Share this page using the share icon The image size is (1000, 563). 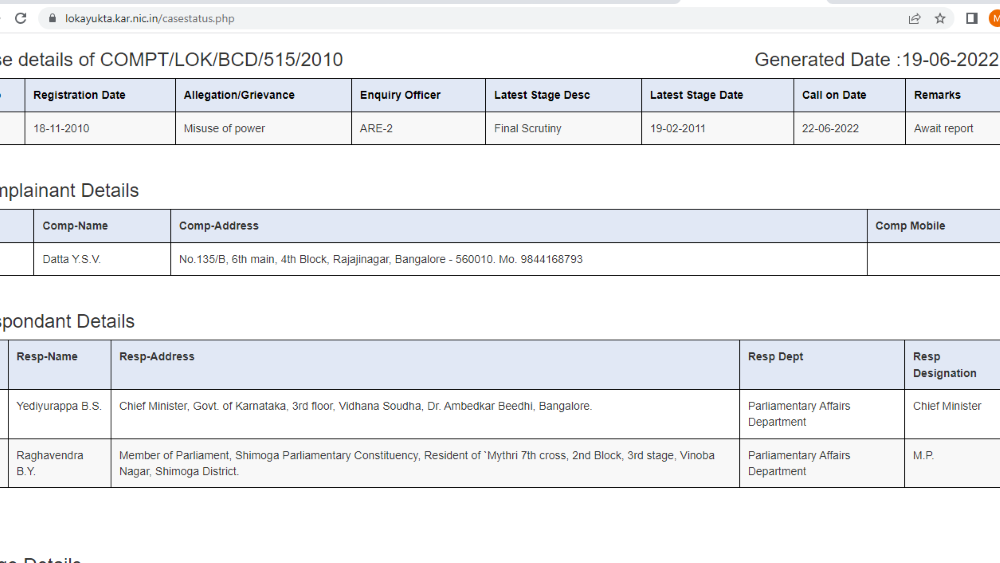[914, 18]
